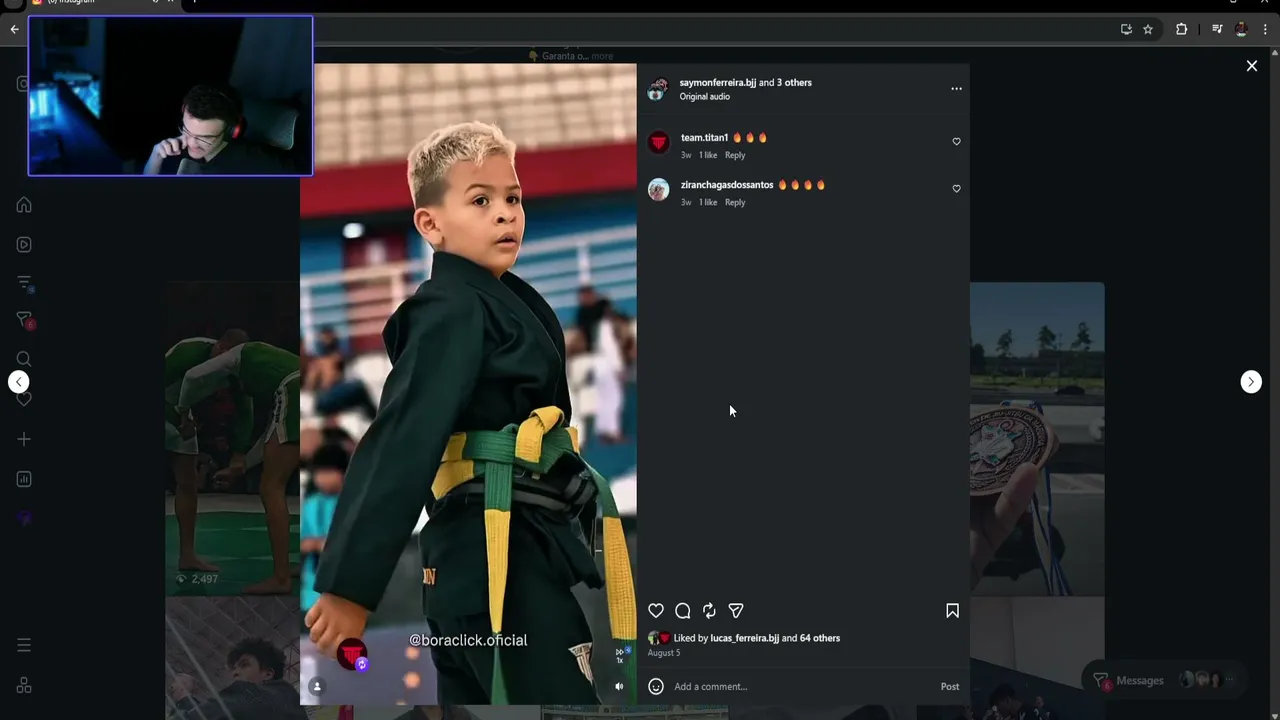Screen dimensions: 1280x720
Task: Close the post viewer with the X
Action: 1252,66
